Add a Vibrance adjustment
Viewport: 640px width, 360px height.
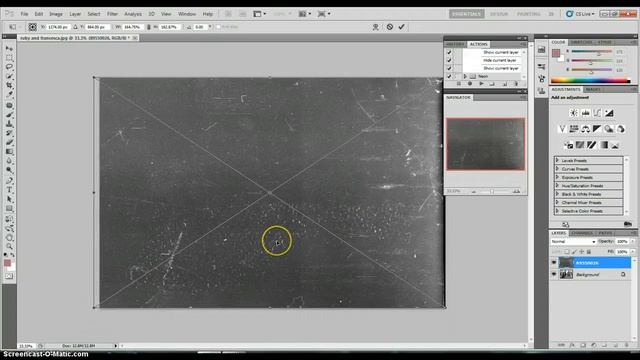pos(562,129)
